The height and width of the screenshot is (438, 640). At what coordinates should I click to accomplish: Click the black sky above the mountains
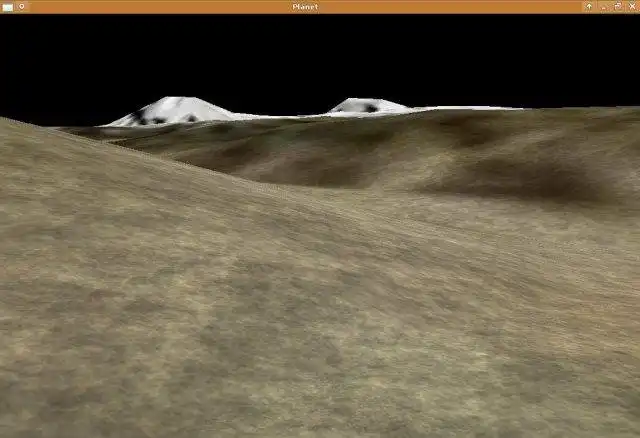[x=320, y=55]
